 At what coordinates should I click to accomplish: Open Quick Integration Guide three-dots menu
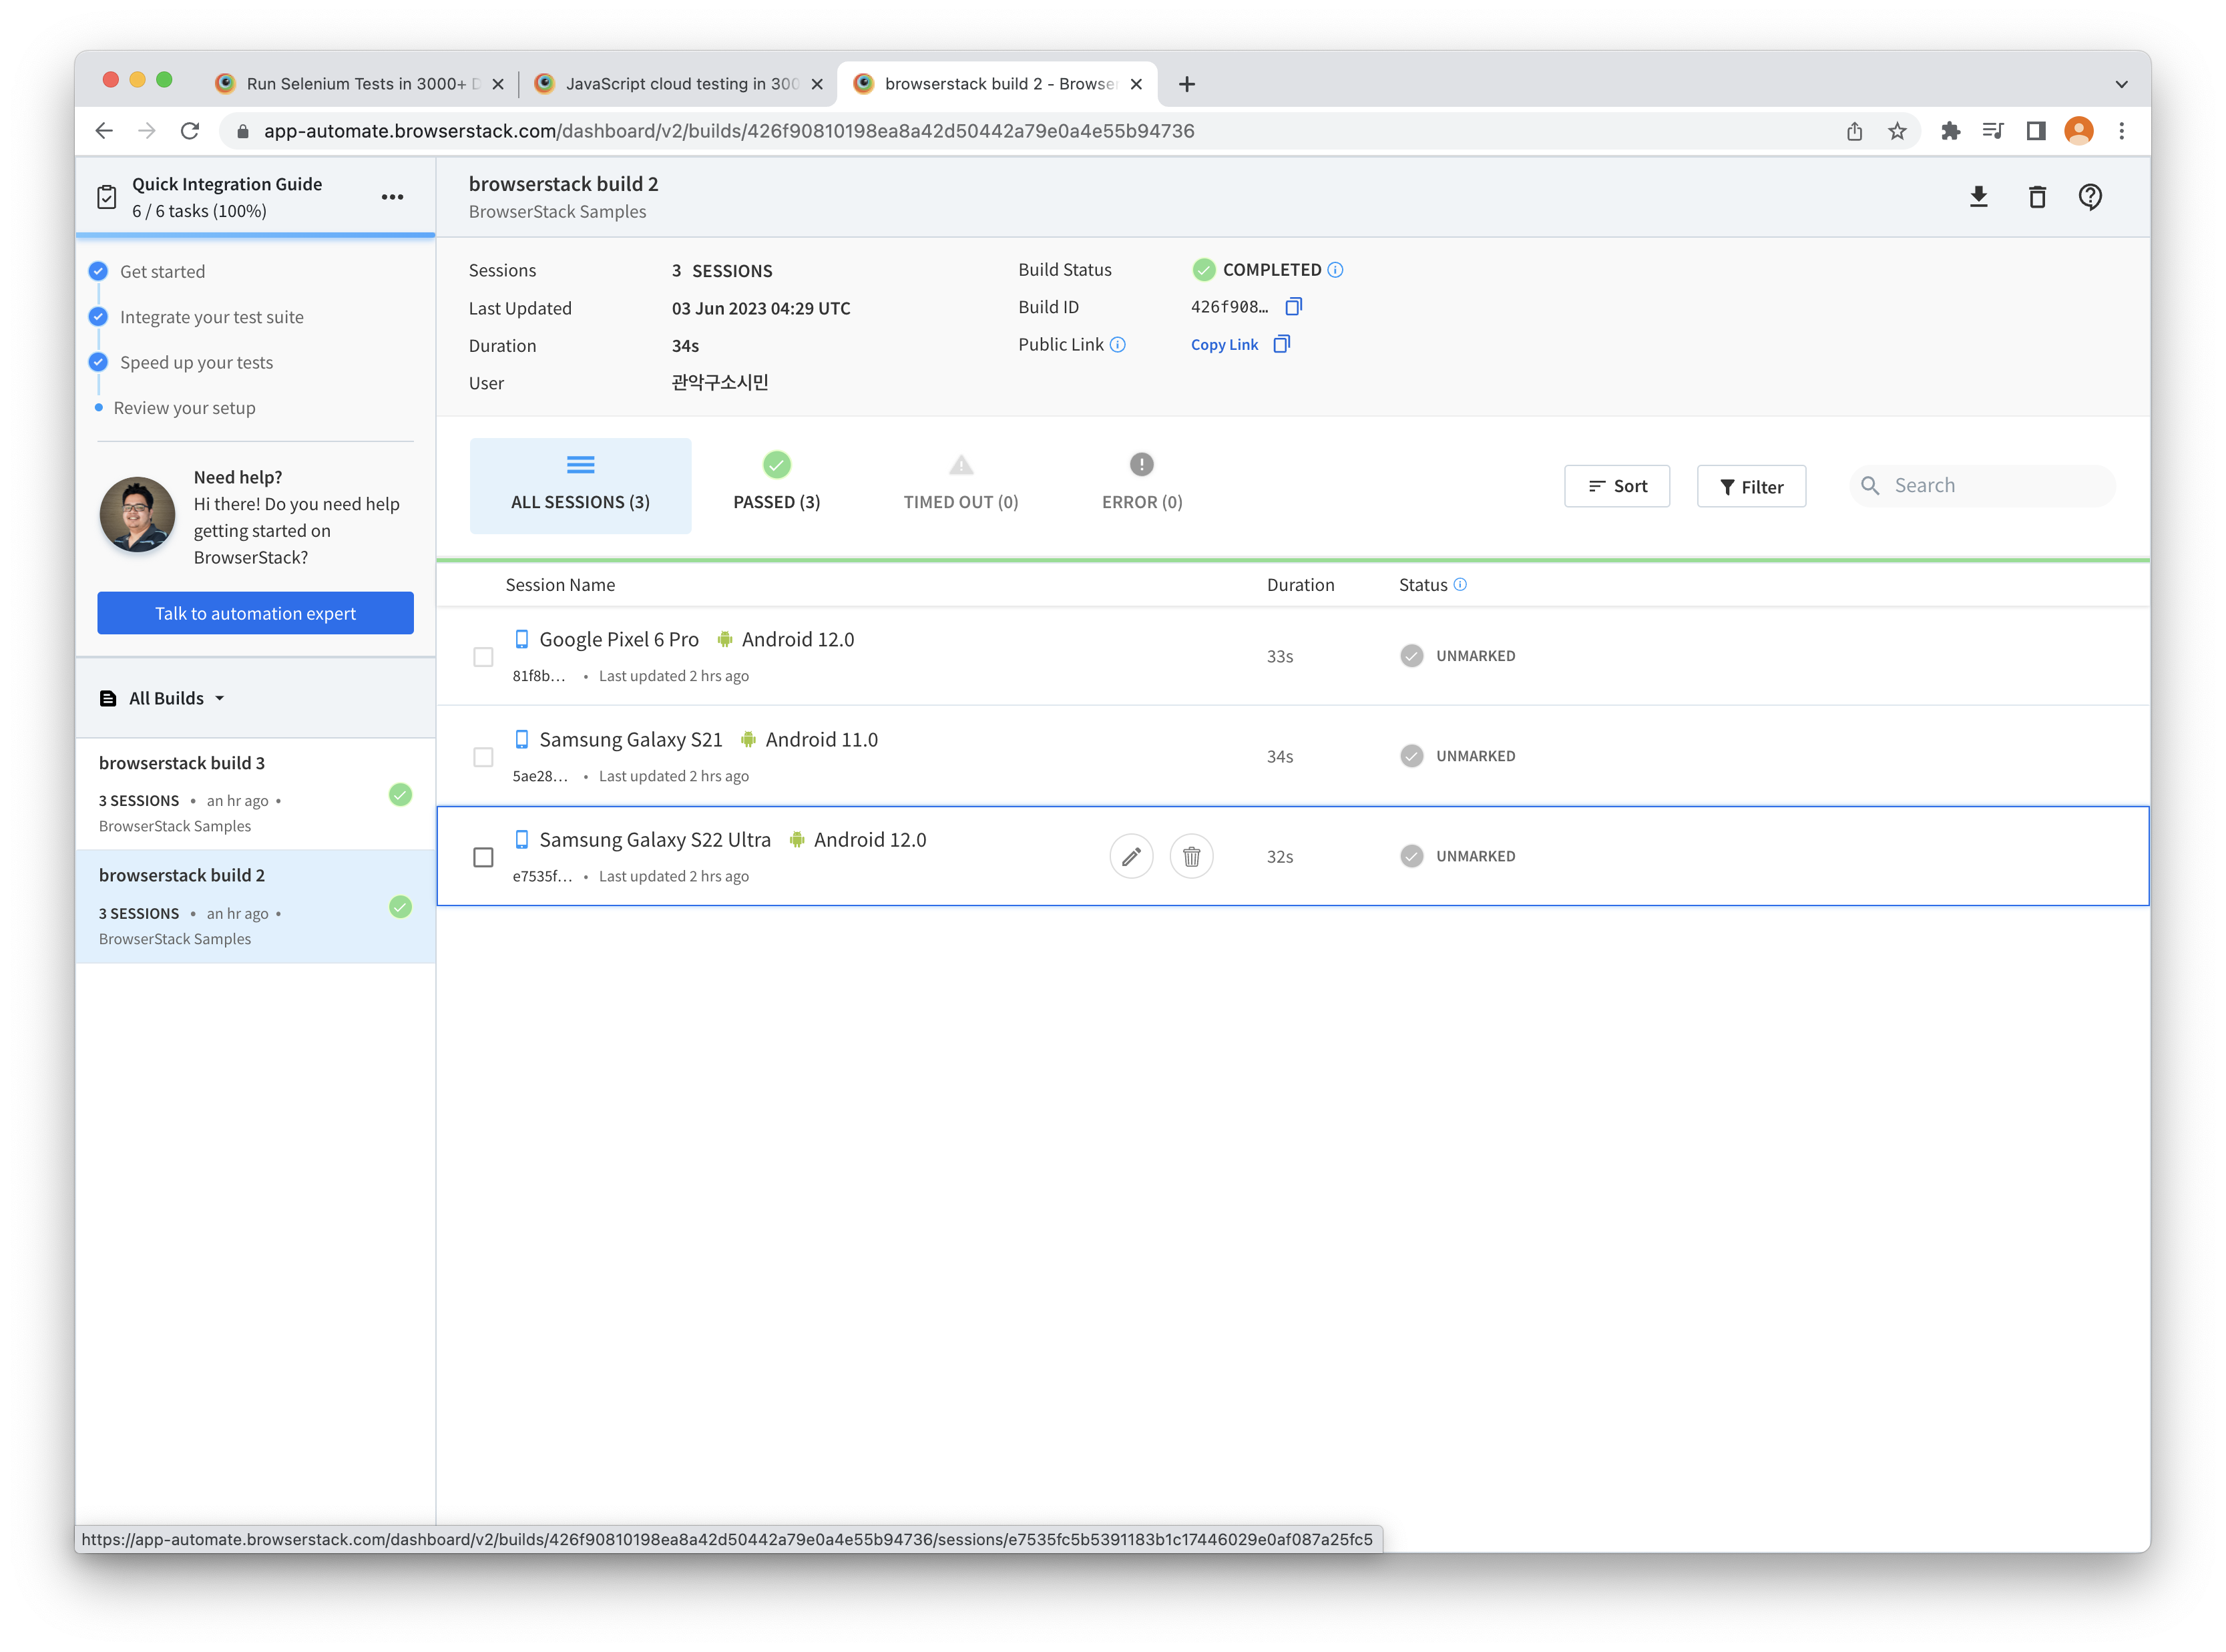pyautogui.click(x=392, y=197)
